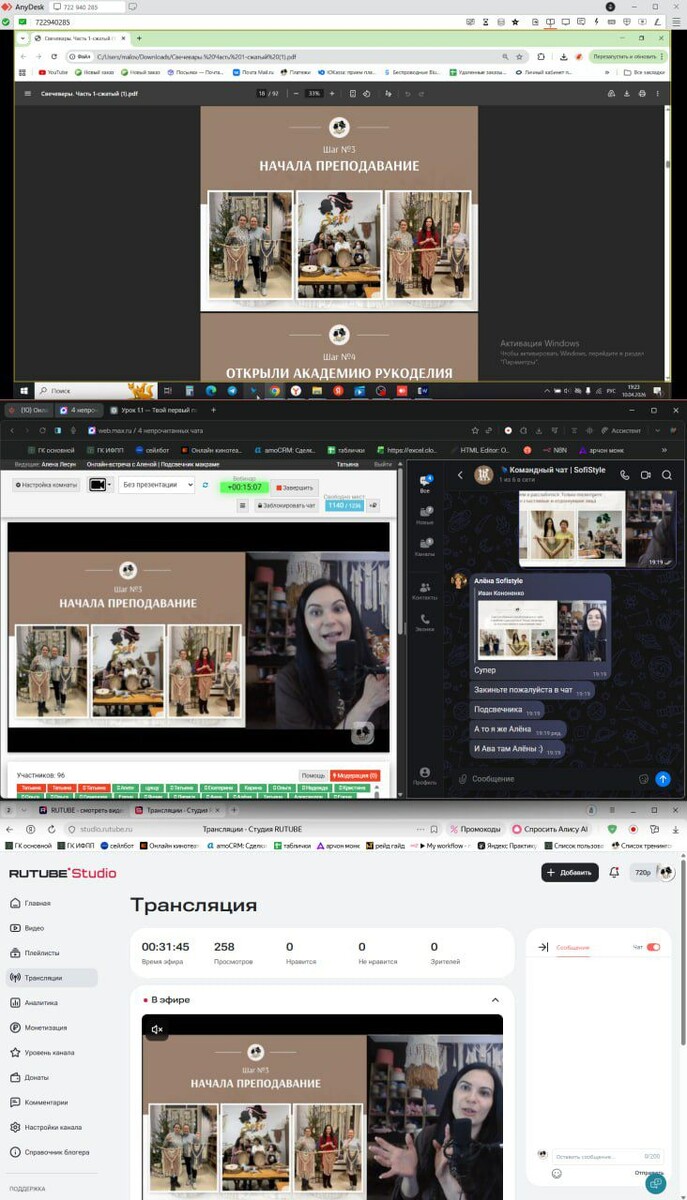Open Microsoft Edge from the Windows taskbar

(211, 390)
